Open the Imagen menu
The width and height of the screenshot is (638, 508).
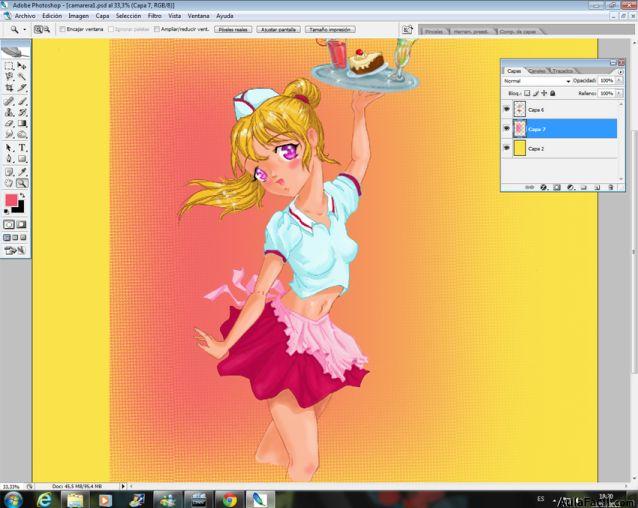pyautogui.click(x=79, y=16)
